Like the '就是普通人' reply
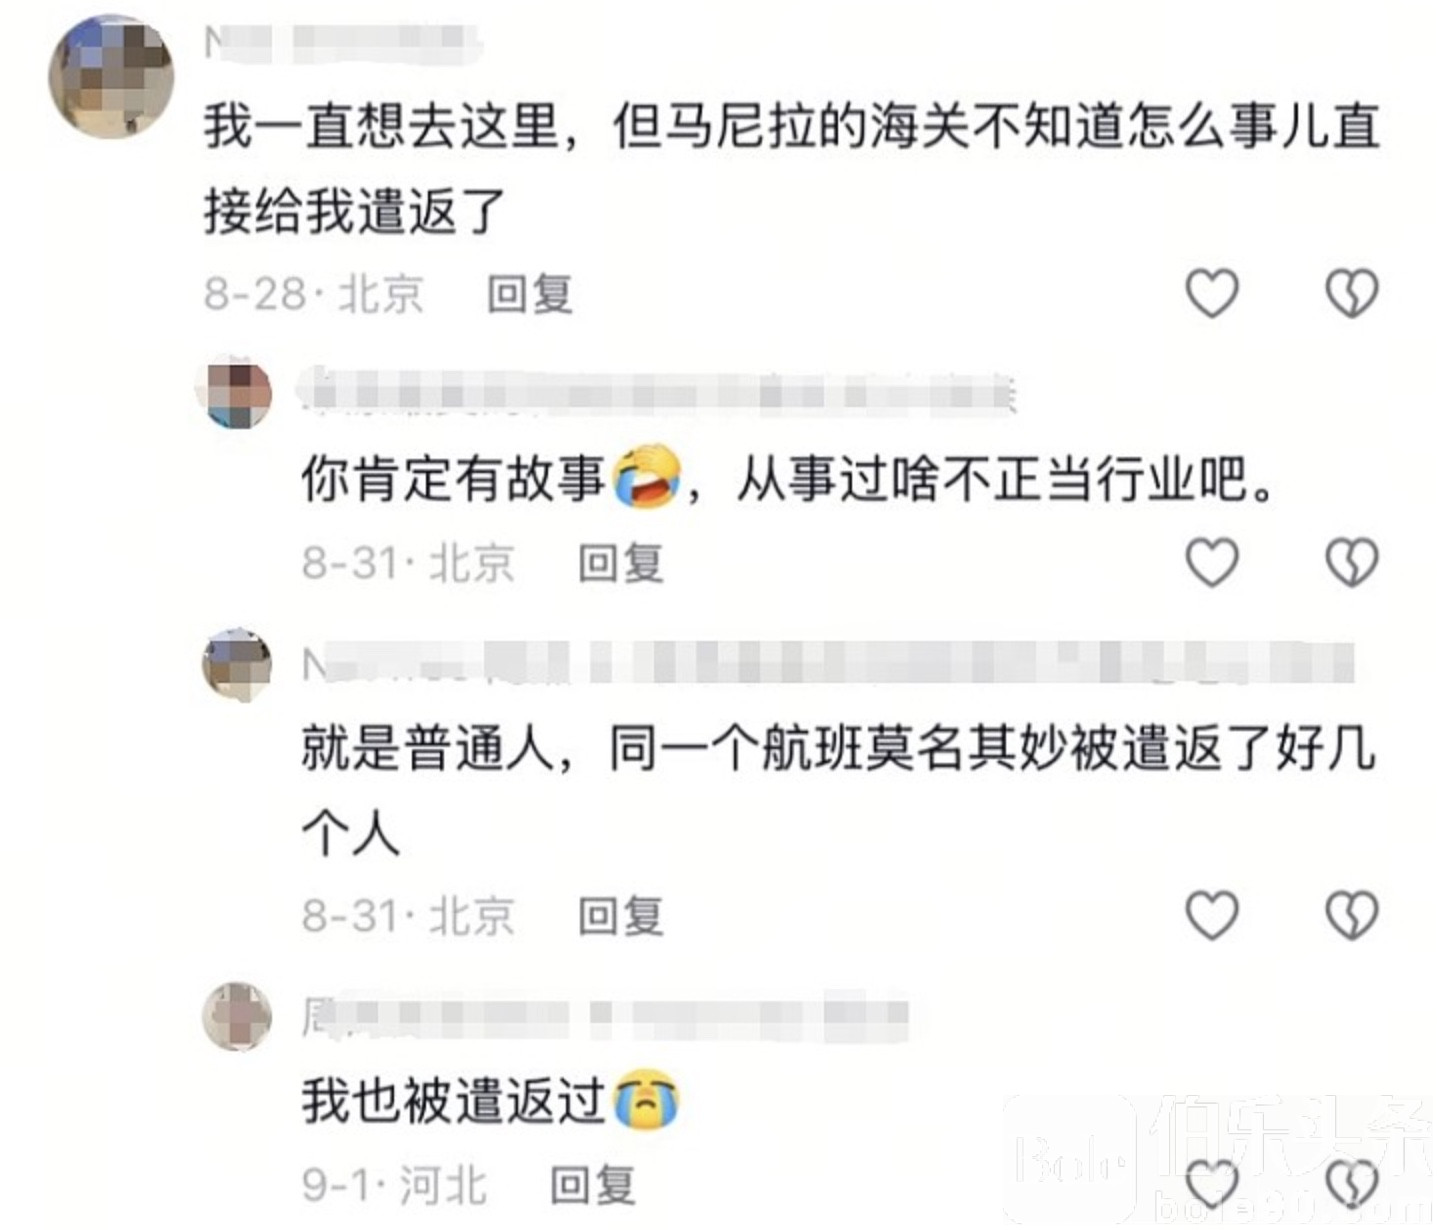The image size is (1438, 1230). [x=1212, y=915]
